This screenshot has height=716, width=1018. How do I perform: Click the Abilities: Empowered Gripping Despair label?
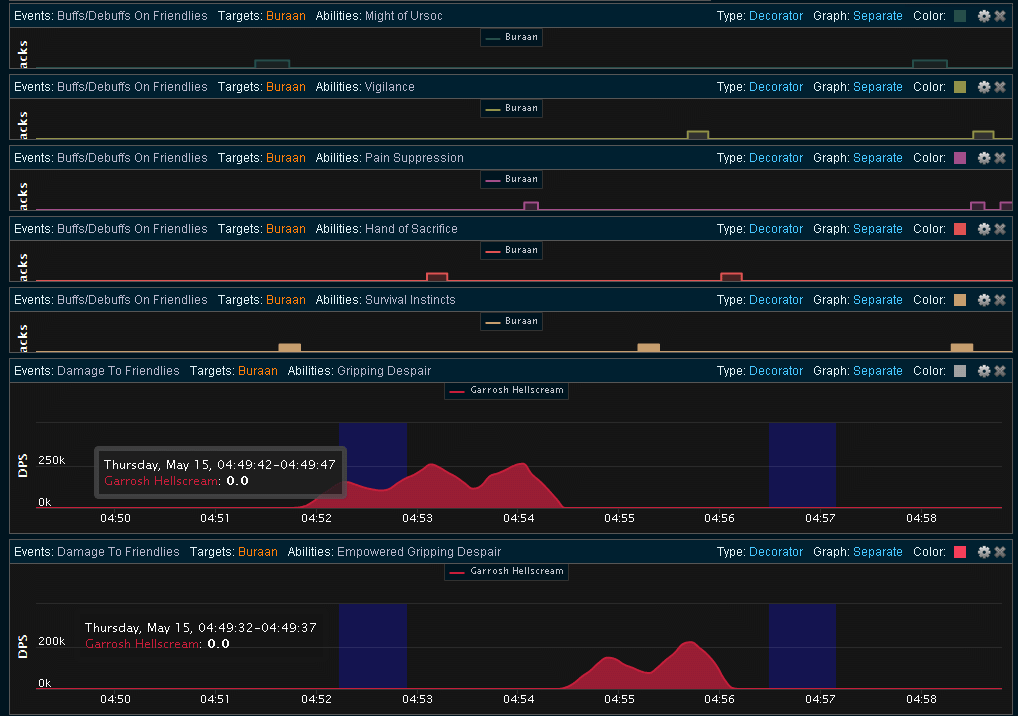click(395, 552)
